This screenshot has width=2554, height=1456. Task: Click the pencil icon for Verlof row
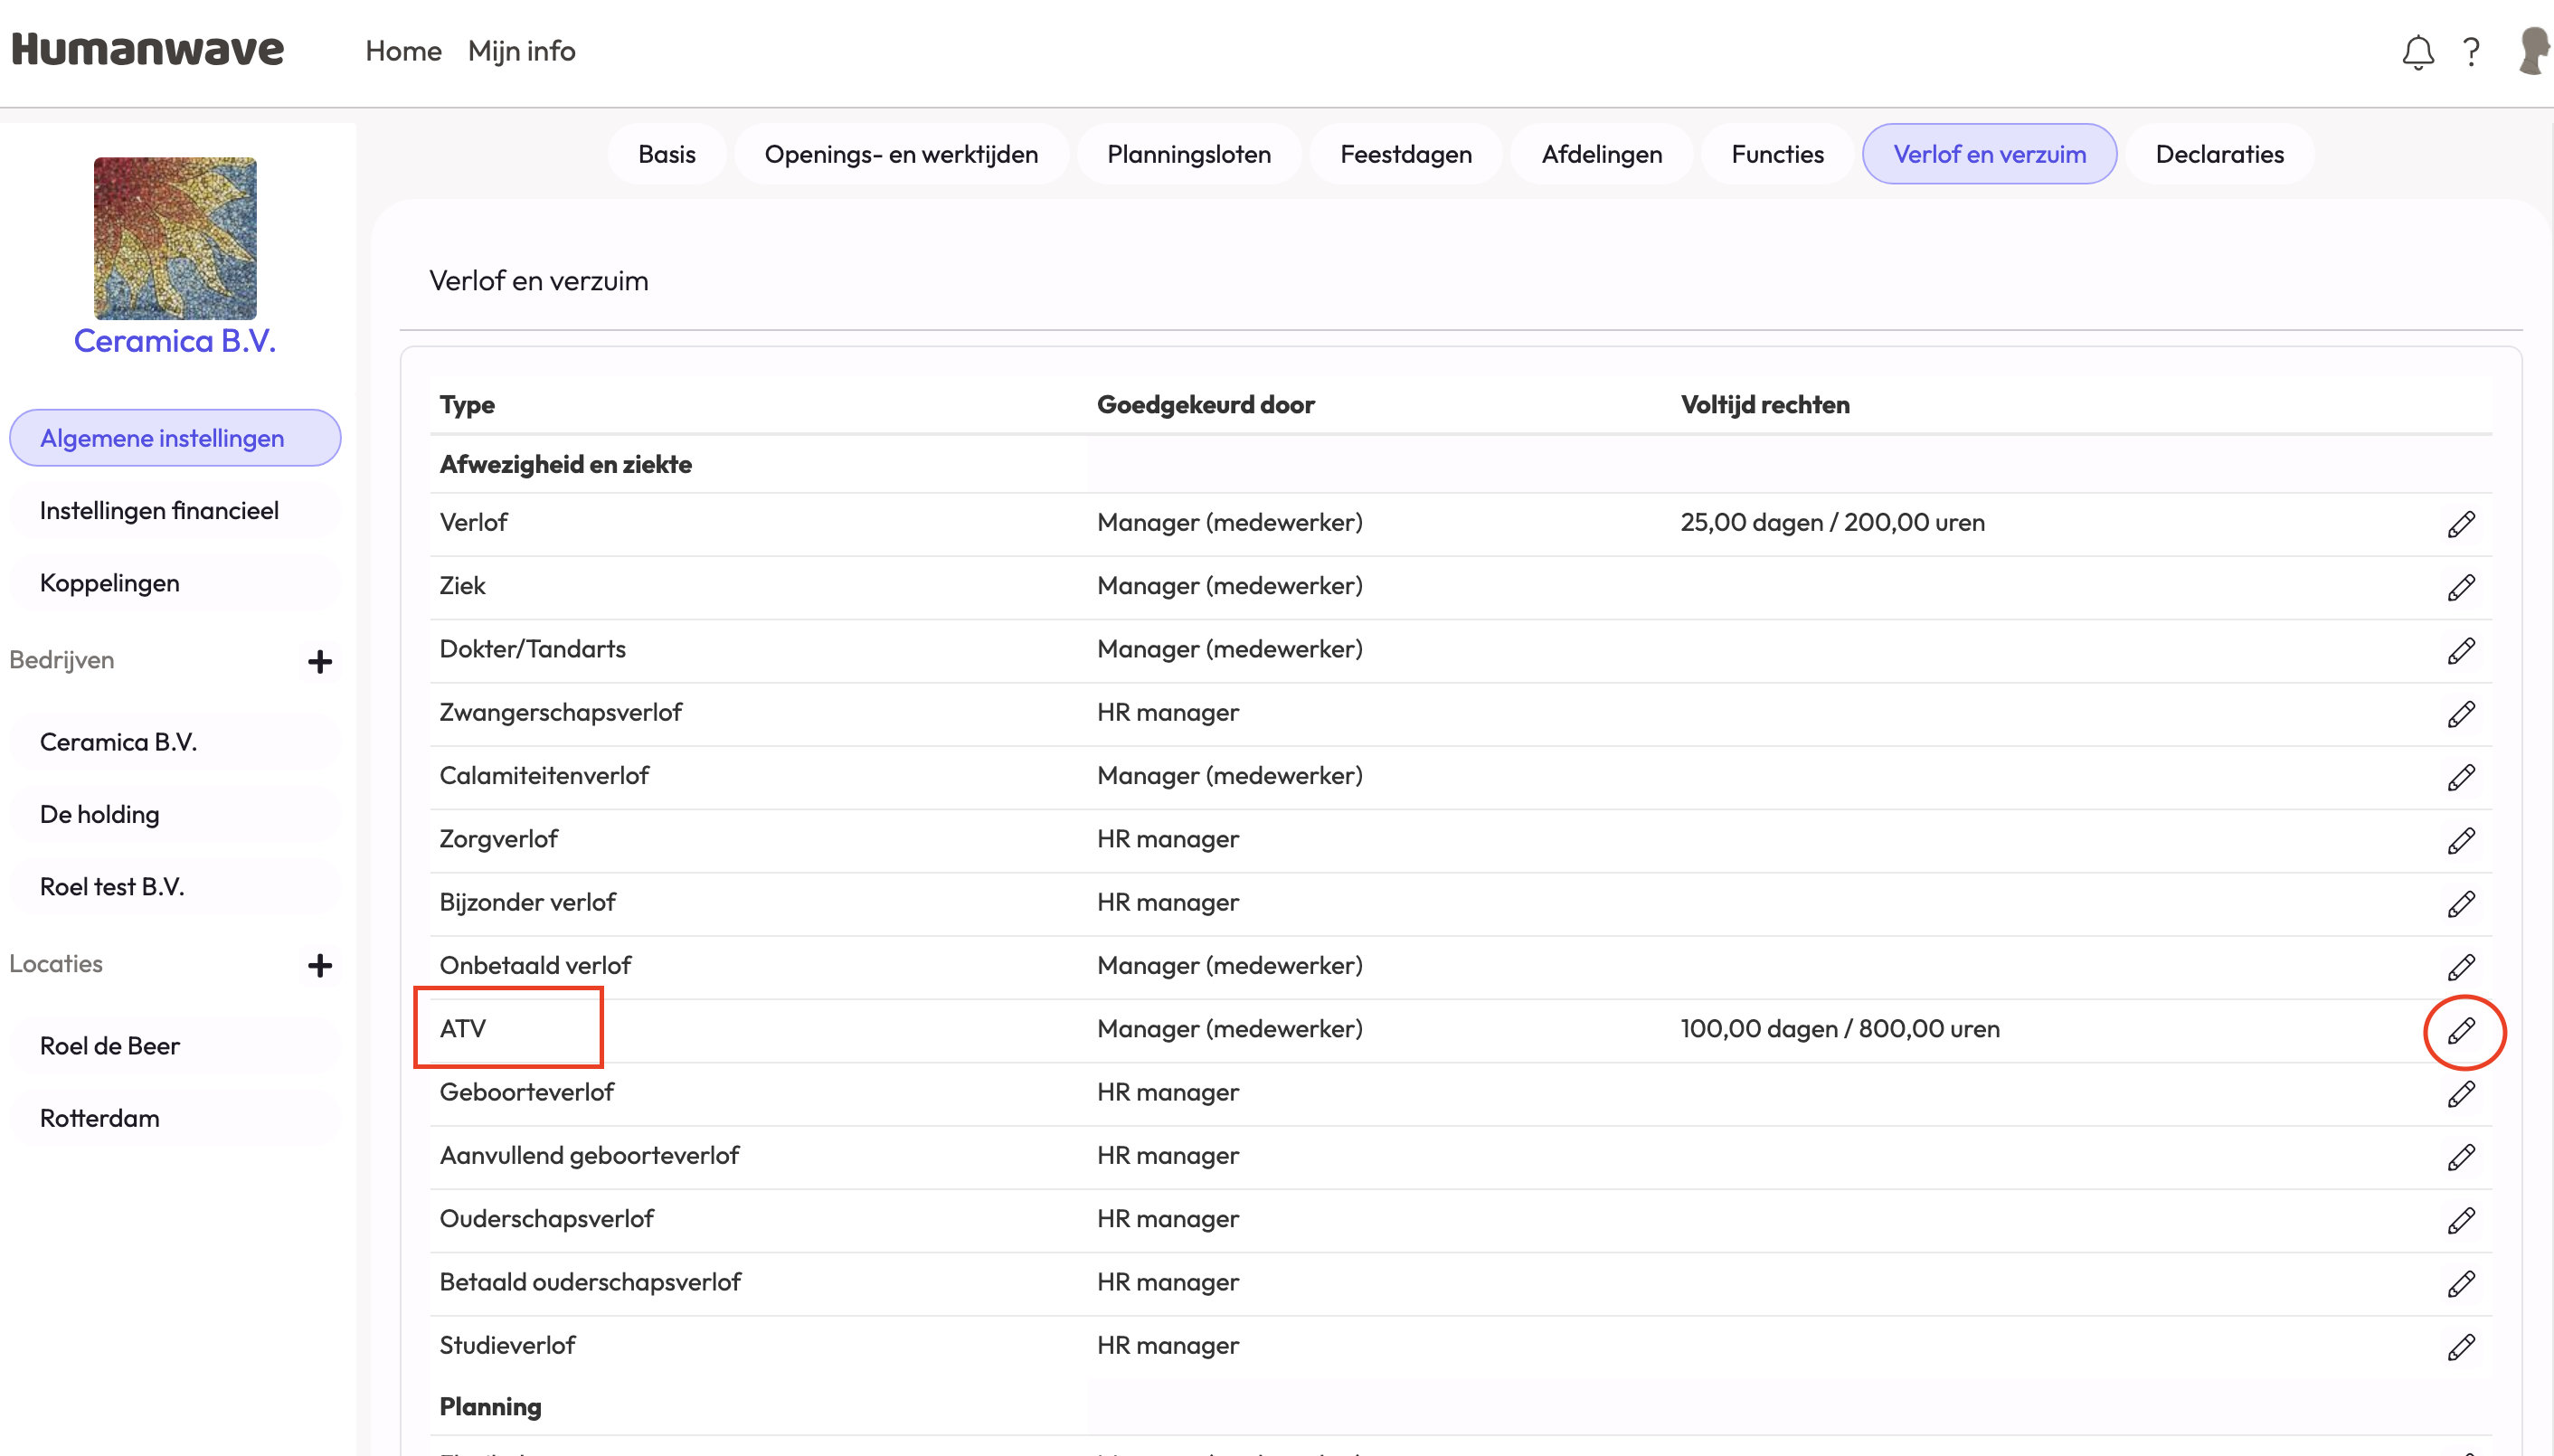2461,524
